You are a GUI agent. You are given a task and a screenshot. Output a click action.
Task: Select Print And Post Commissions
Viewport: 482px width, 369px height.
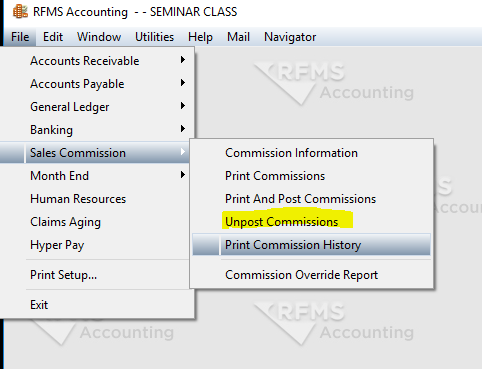pos(312,199)
